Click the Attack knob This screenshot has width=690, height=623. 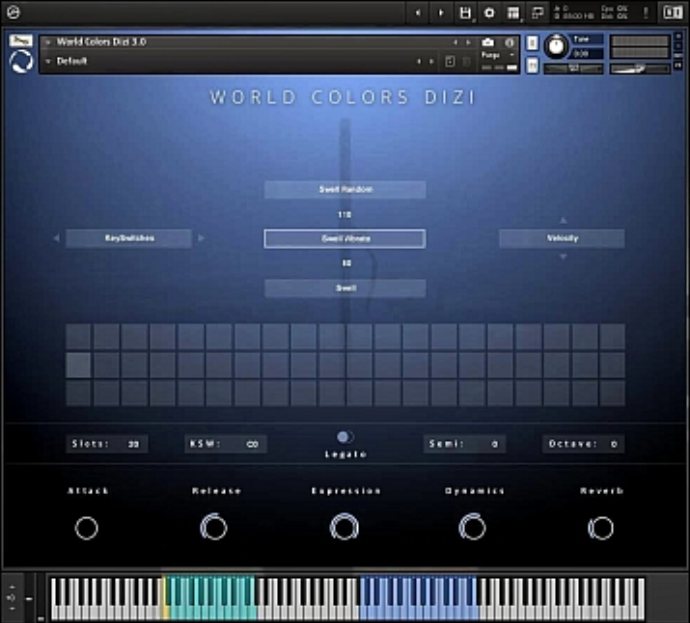(86, 528)
